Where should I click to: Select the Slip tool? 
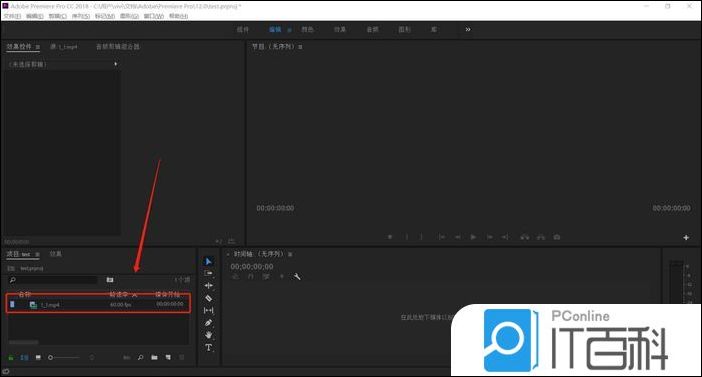[x=209, y=310]
